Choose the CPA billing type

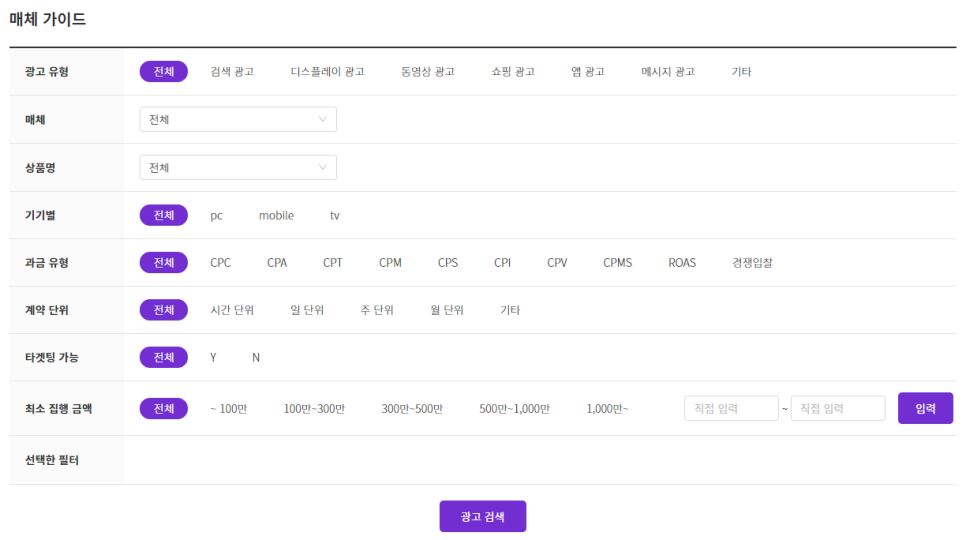277,262
